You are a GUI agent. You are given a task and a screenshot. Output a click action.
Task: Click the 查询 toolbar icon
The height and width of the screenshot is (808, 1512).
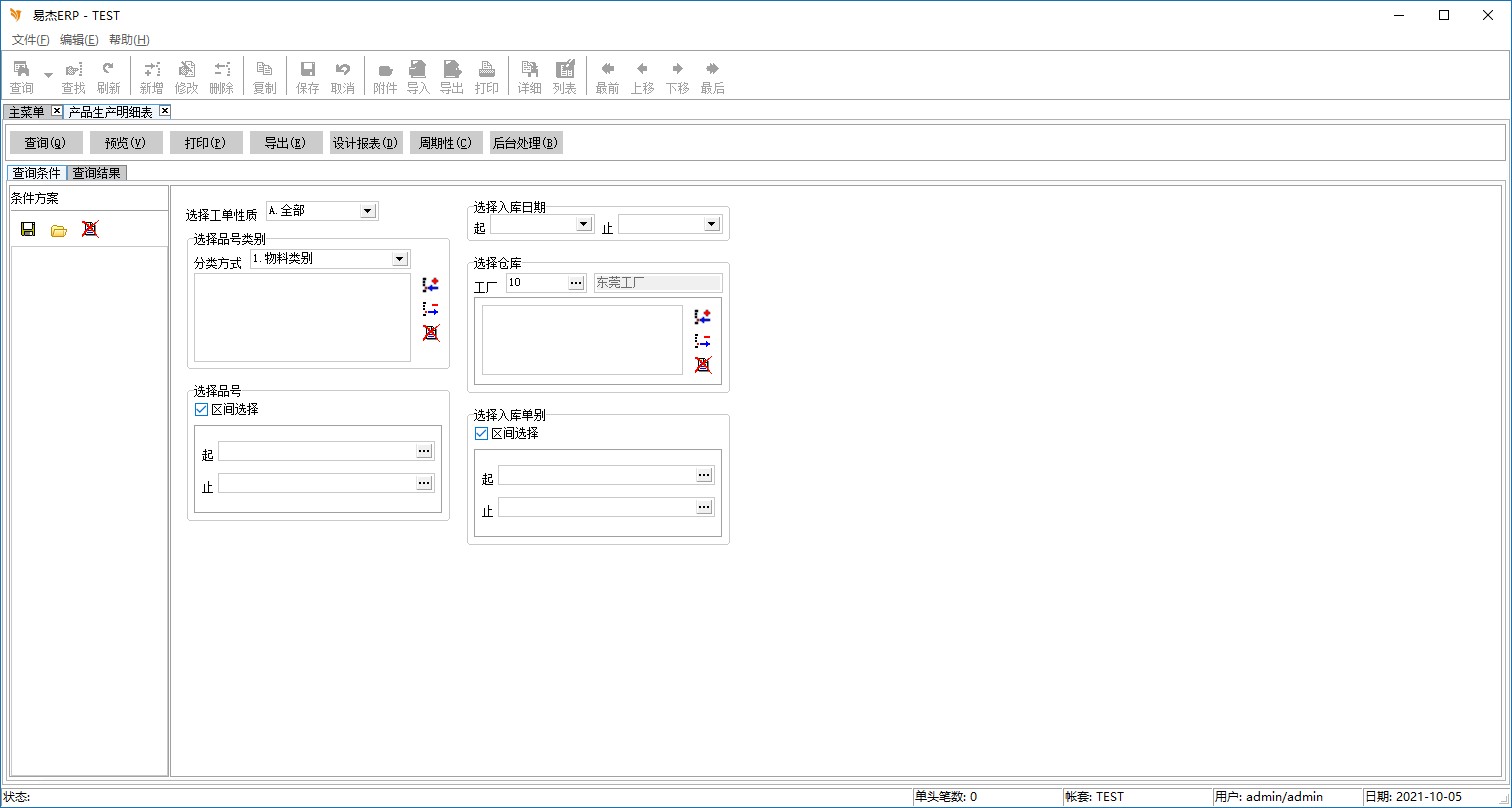[x=21, y=77]
